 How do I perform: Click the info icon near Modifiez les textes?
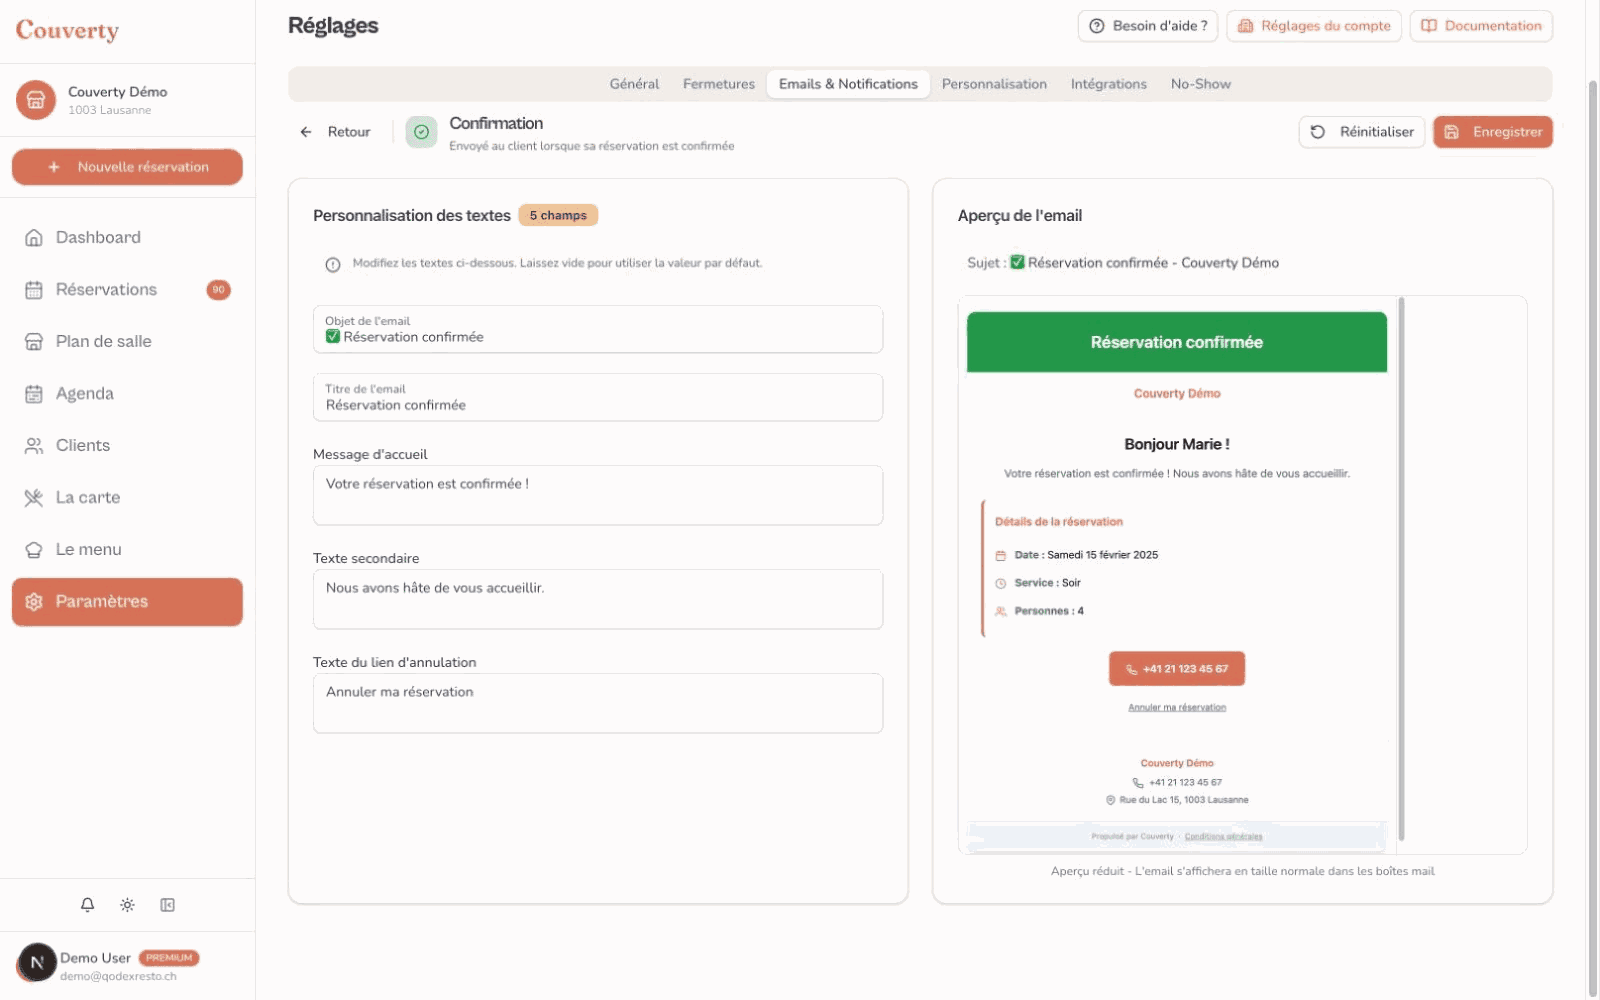(x=333, y=265)
